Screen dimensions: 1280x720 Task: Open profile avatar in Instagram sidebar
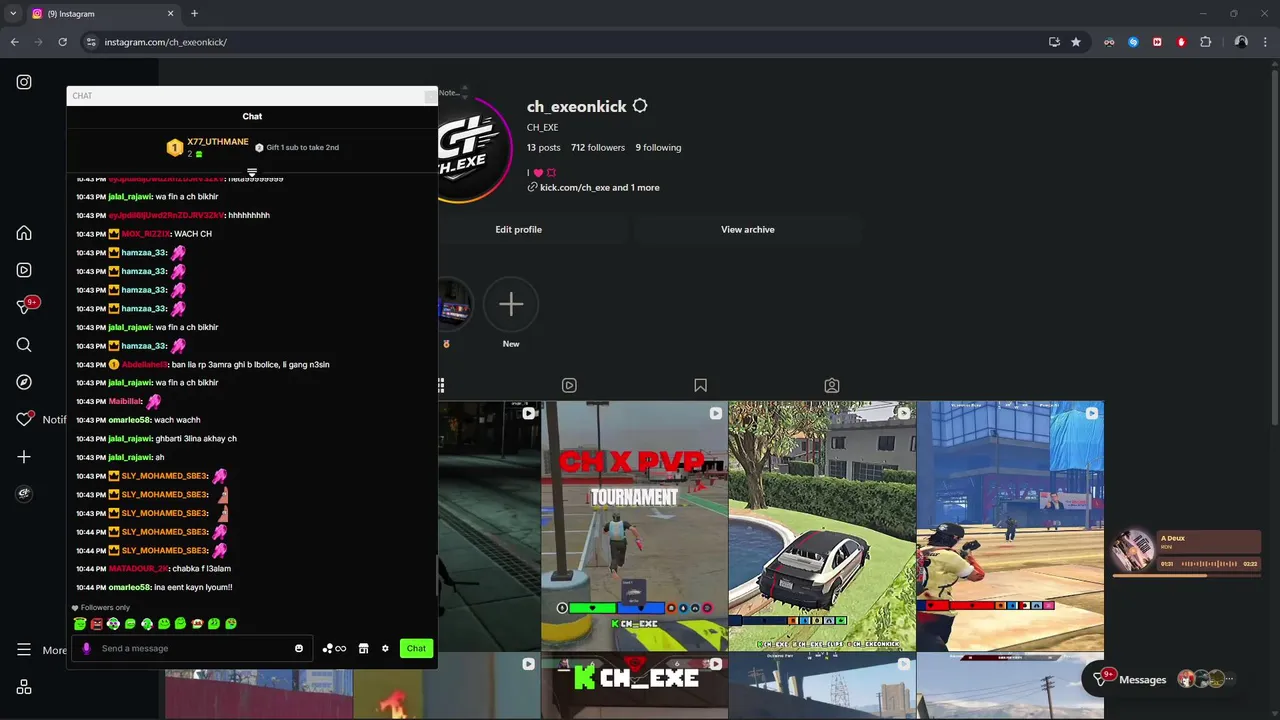tap(24, 494)
